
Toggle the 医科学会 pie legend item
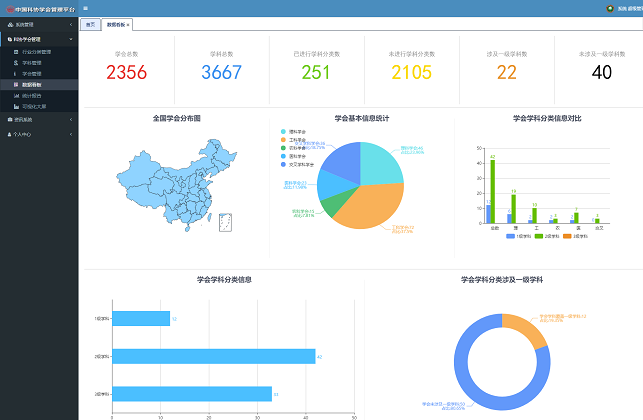[294, 156]
